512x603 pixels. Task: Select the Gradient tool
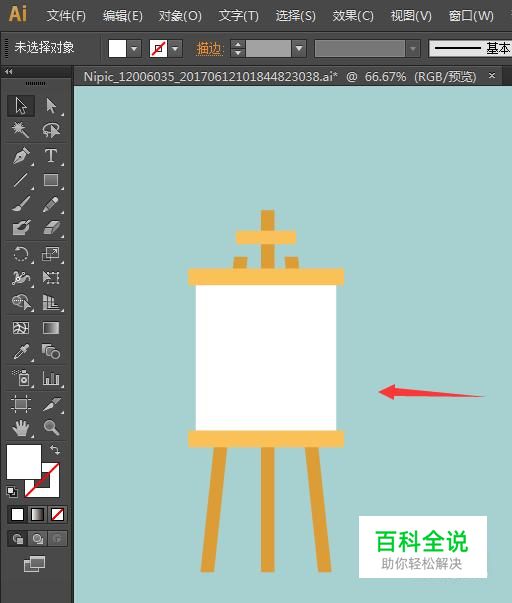pos(51,328)
